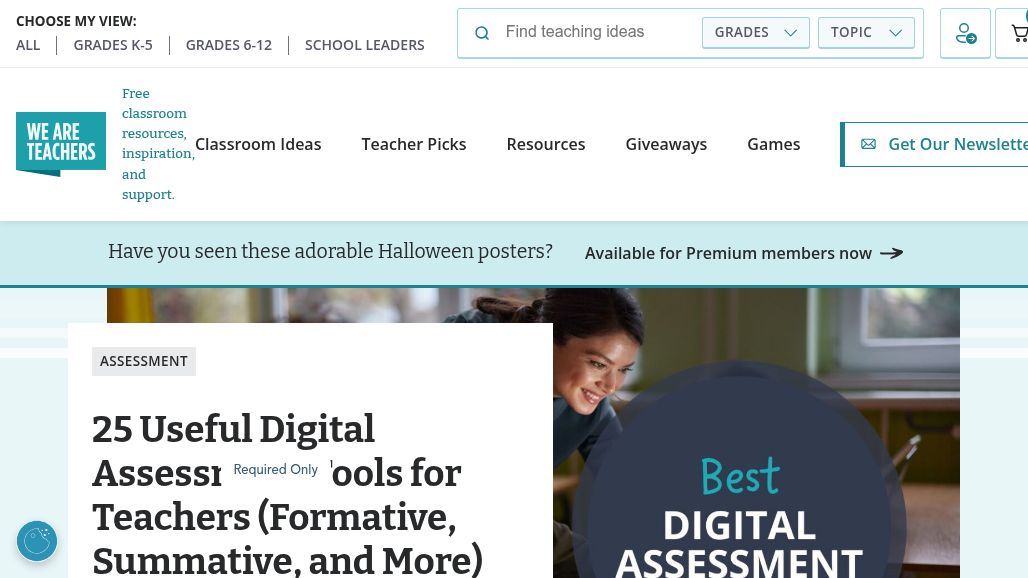Switch view to SCHOOL LEADERS

point(365,45)
